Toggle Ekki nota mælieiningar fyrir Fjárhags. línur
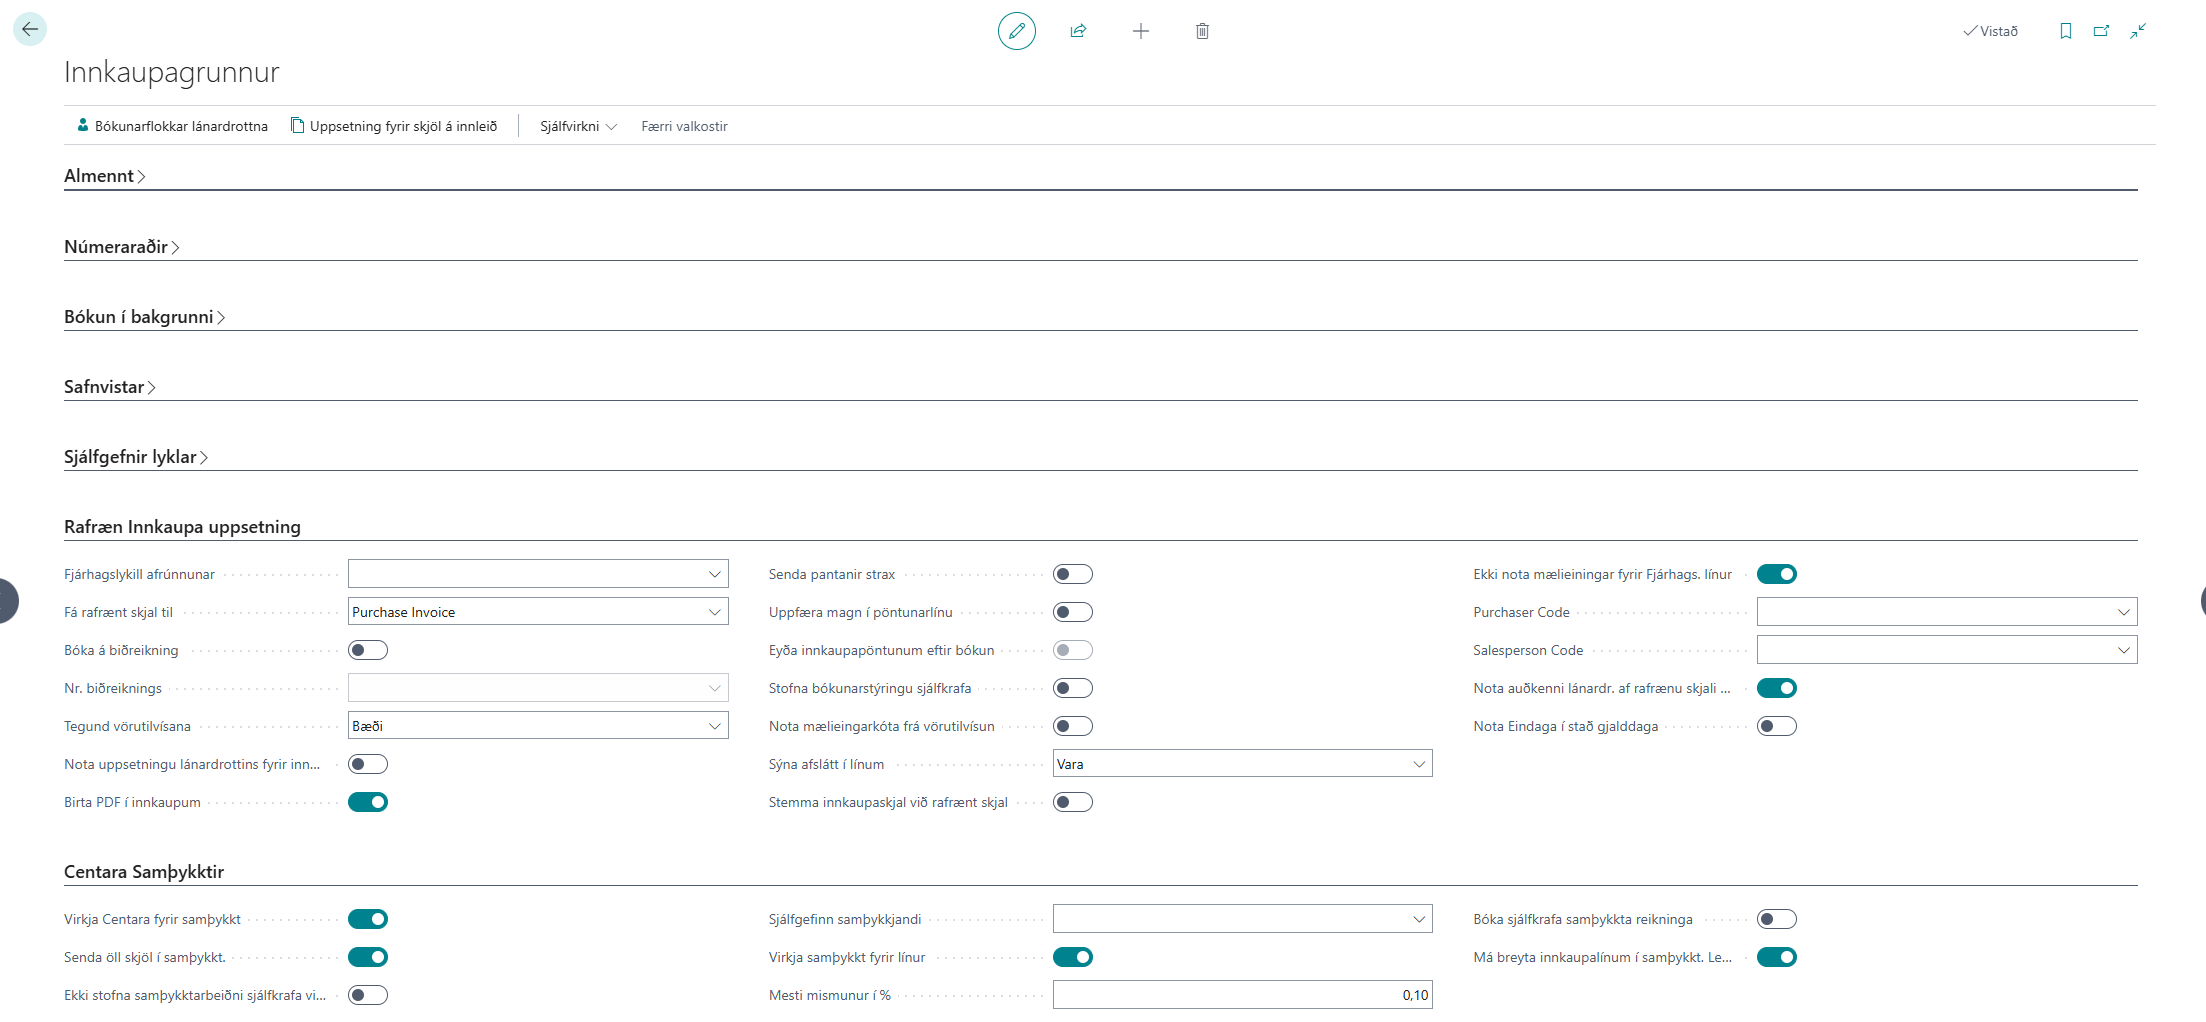Screen dimensions: 2206x1022 [x=1777, y=574]
